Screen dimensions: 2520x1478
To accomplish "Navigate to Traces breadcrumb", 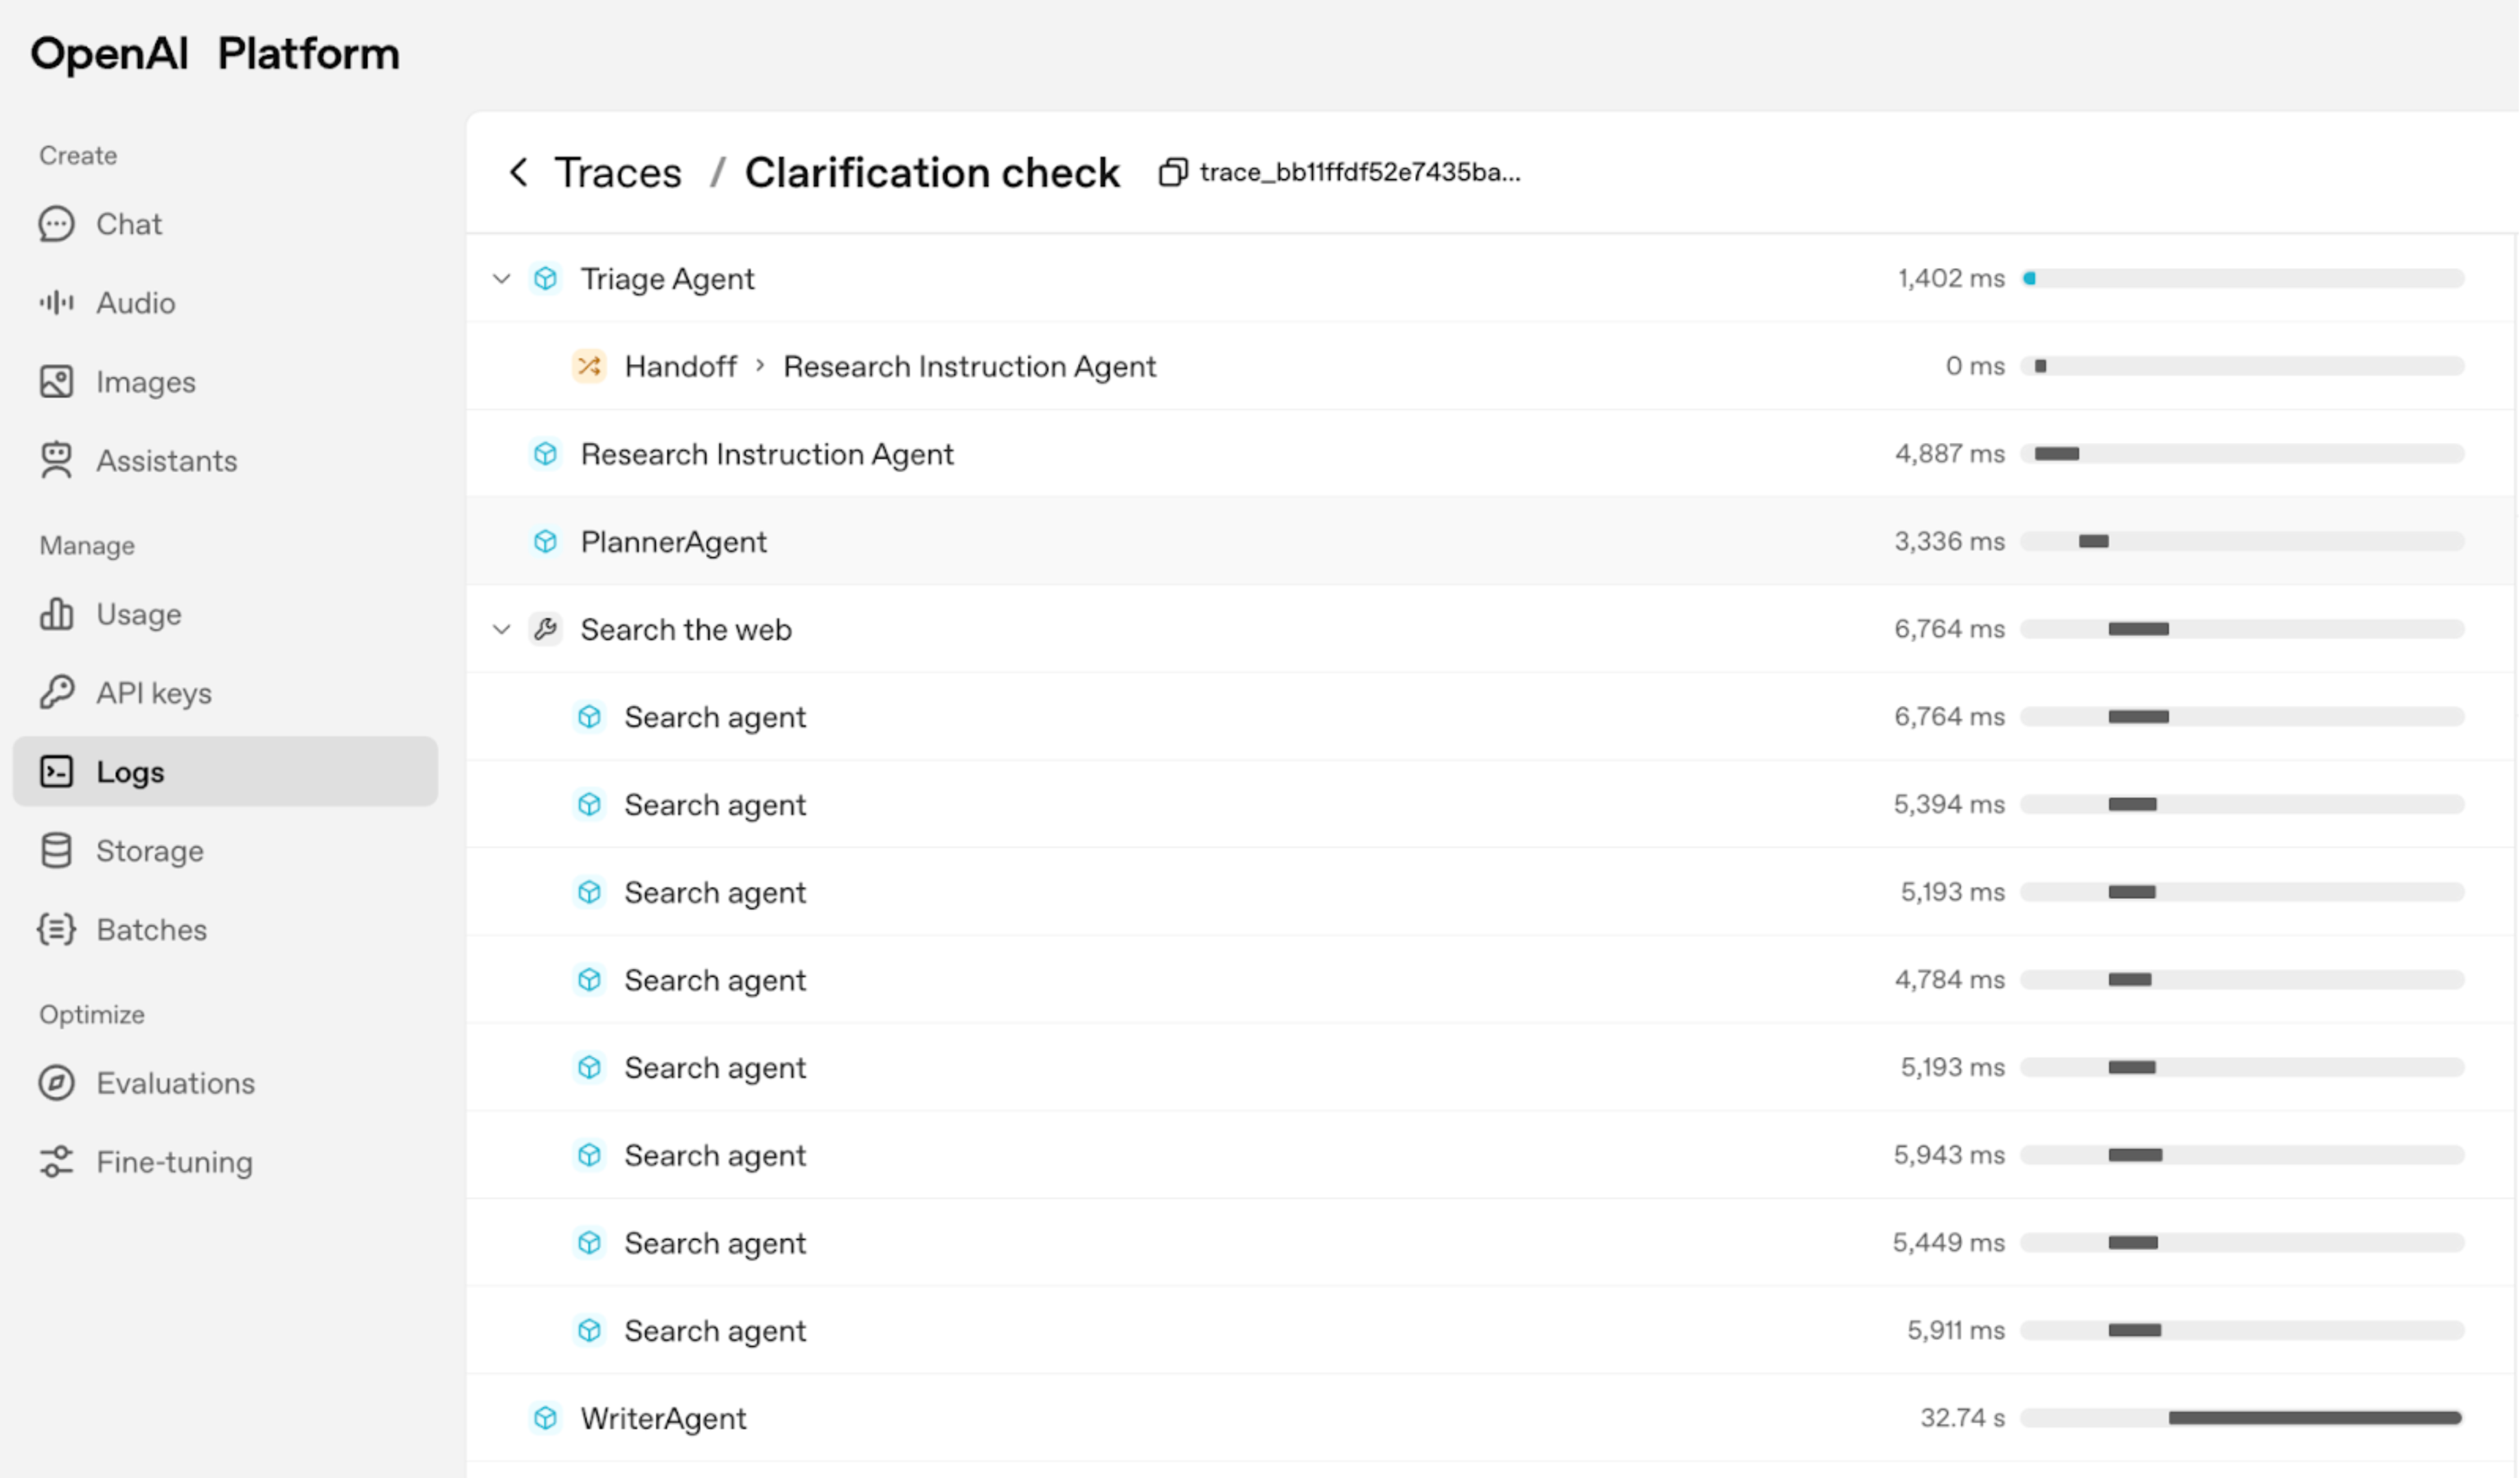I will [618, 172].
